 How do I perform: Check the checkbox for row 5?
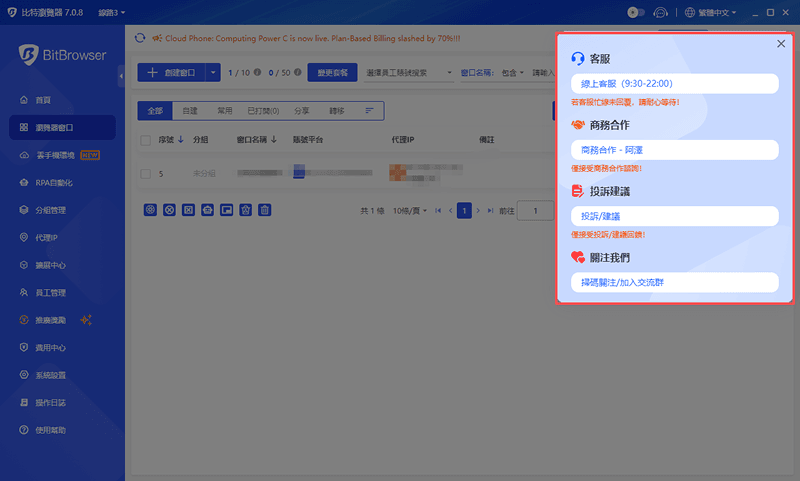(x=146, y=173)
